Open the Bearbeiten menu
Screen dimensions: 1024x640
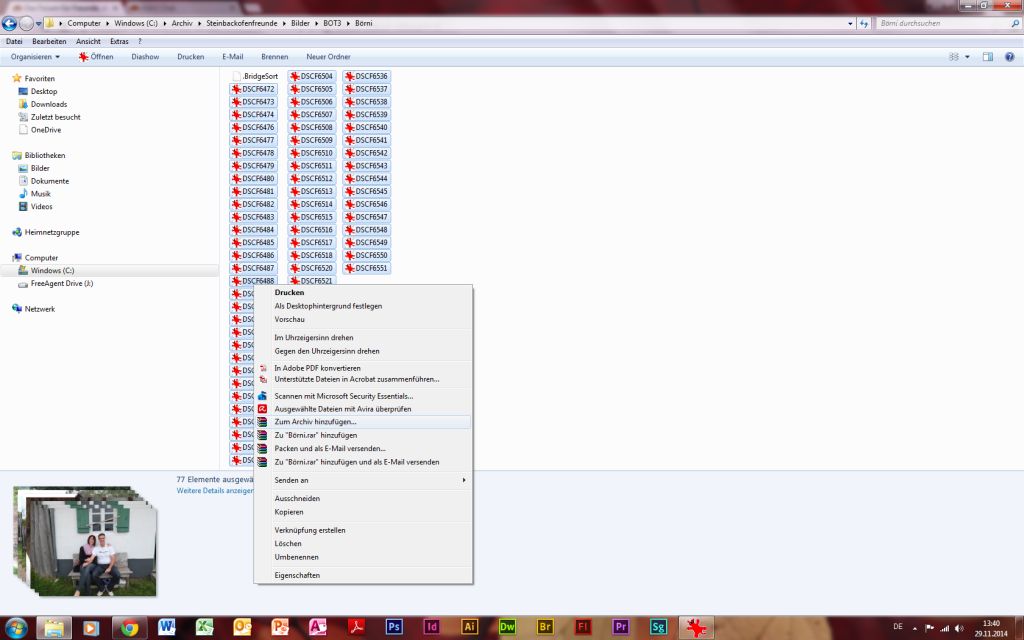49,41
